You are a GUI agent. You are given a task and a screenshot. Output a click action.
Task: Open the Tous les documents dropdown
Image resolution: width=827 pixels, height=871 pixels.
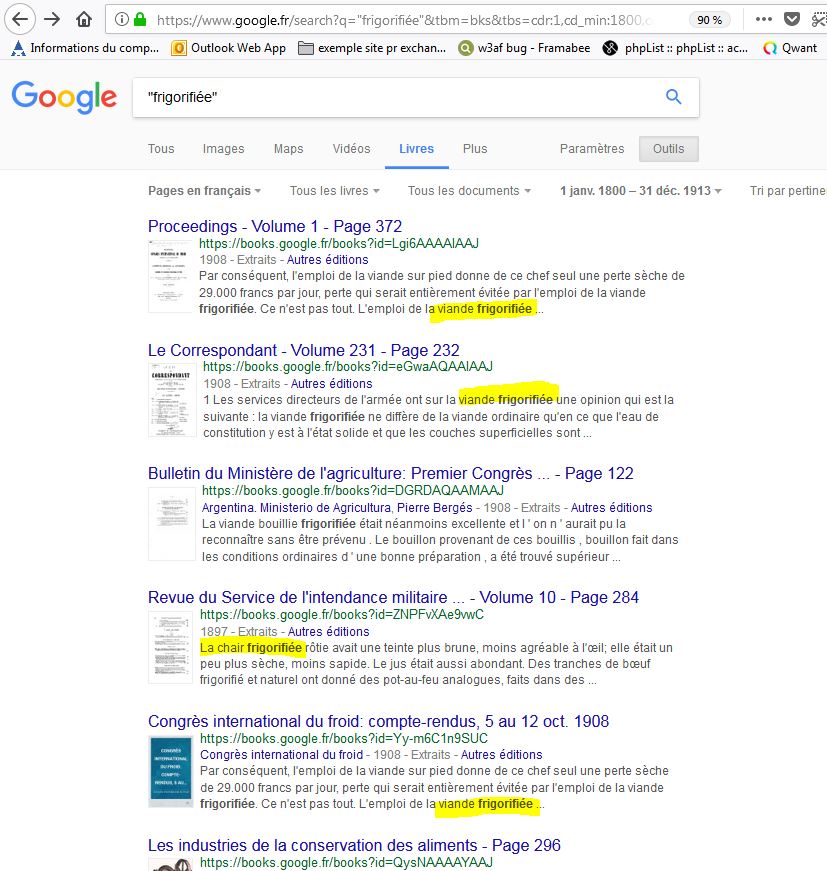coord(469,191)
